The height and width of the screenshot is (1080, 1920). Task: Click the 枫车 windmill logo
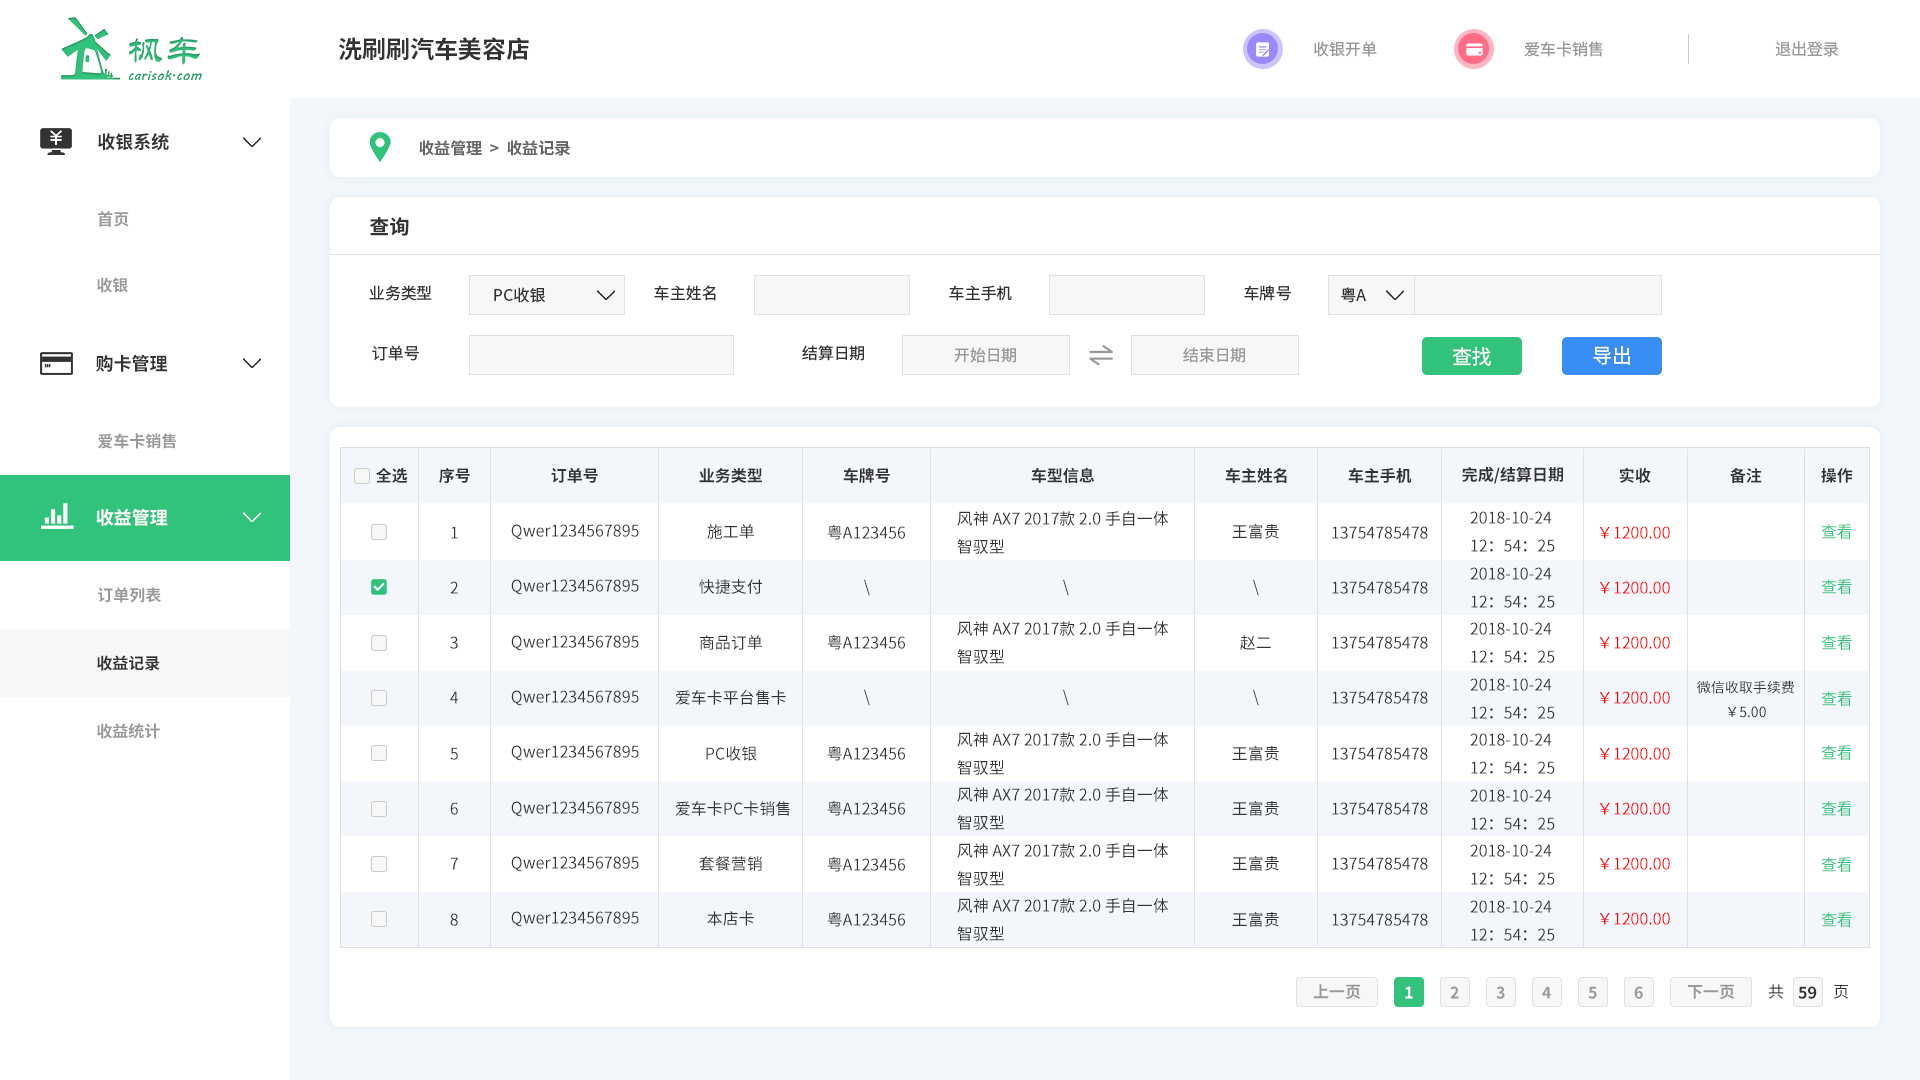90,49
